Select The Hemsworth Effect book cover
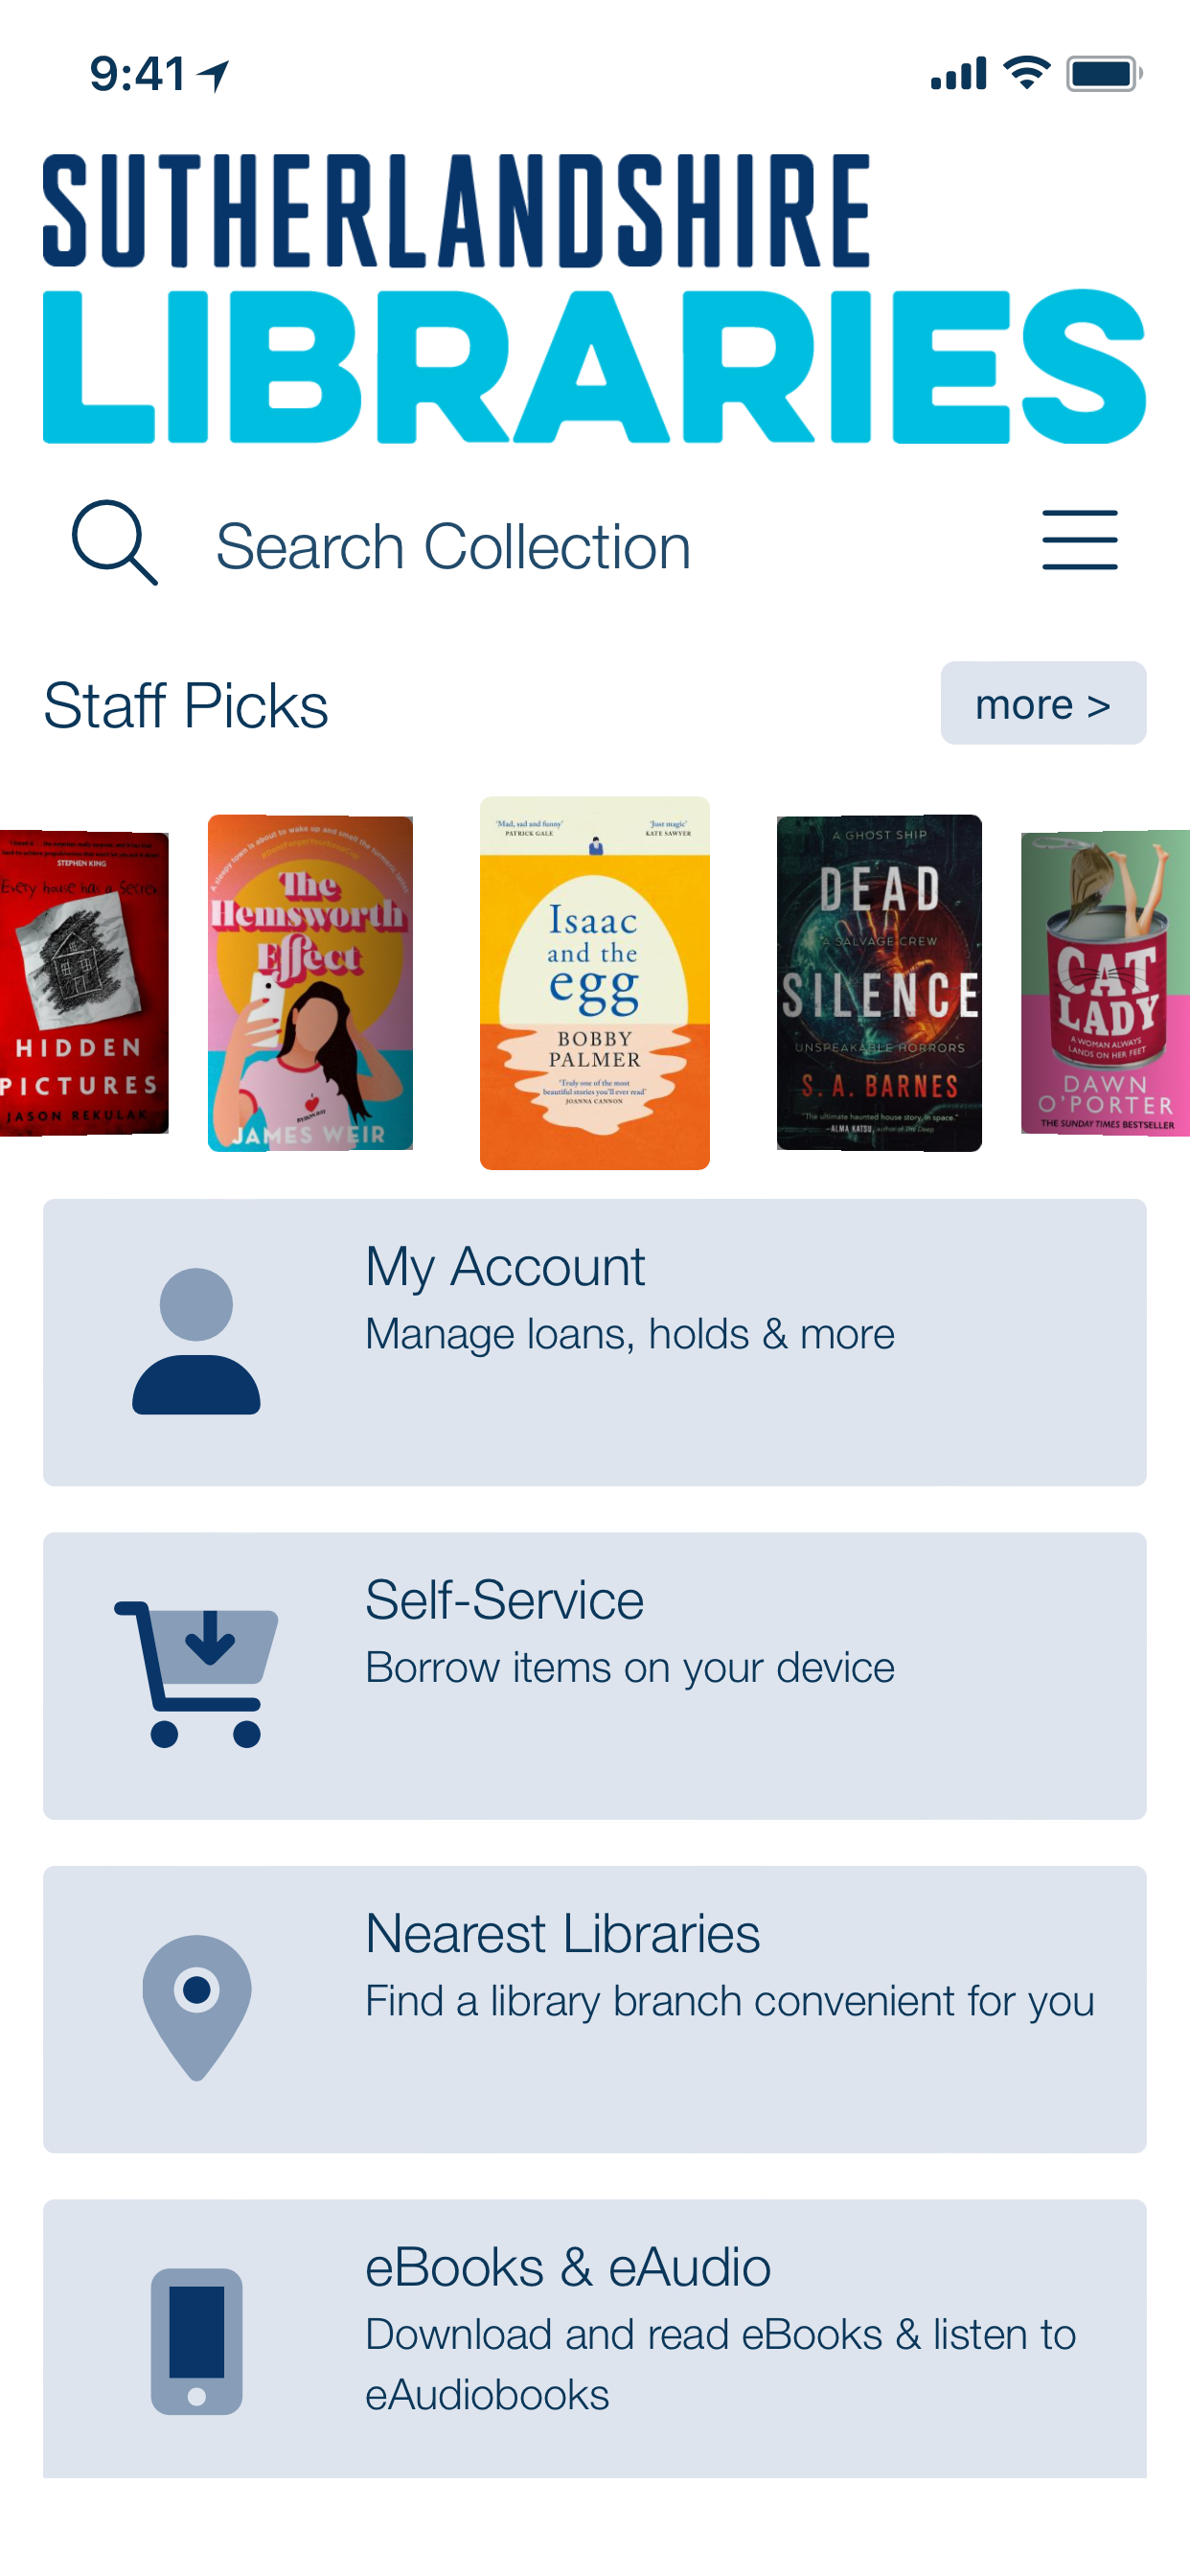The image size is (1190, 2576). 310,983
